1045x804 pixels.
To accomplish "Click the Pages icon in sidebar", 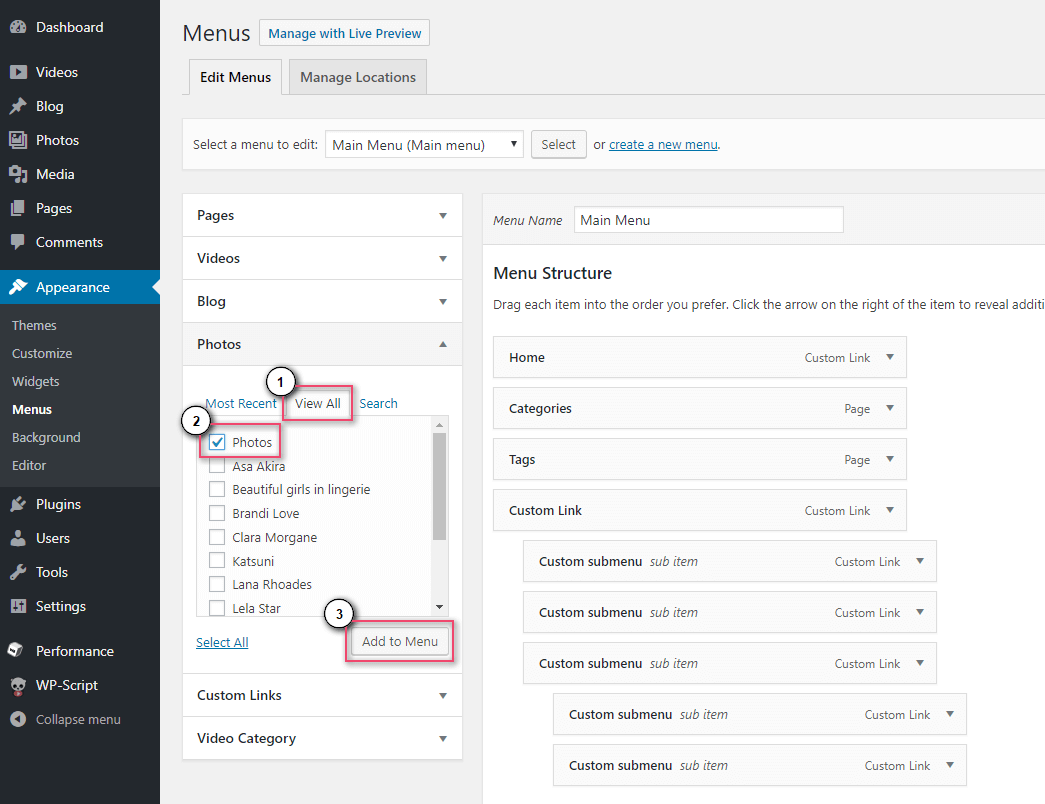I will 18,208.
